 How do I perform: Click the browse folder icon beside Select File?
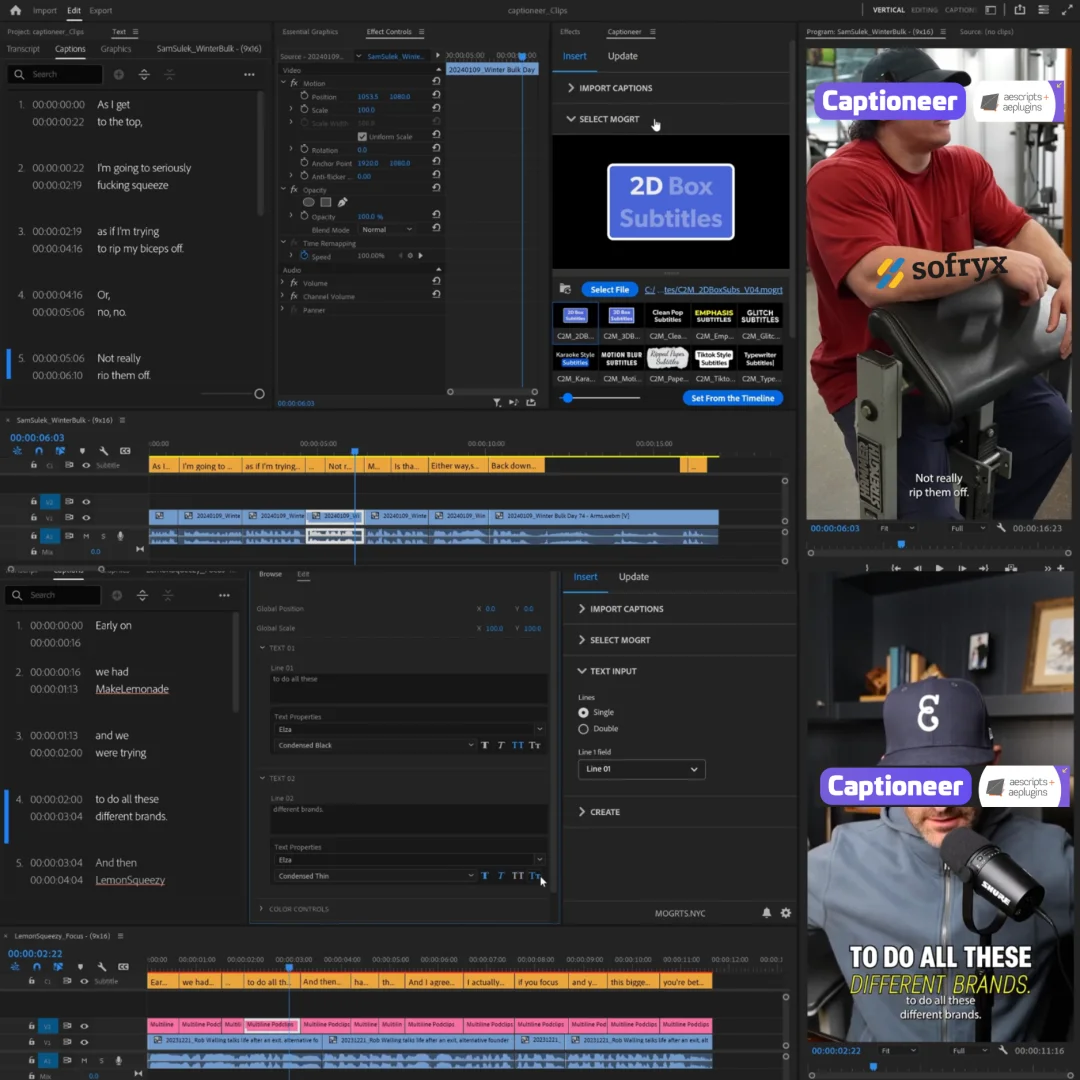tap(565, 289)
